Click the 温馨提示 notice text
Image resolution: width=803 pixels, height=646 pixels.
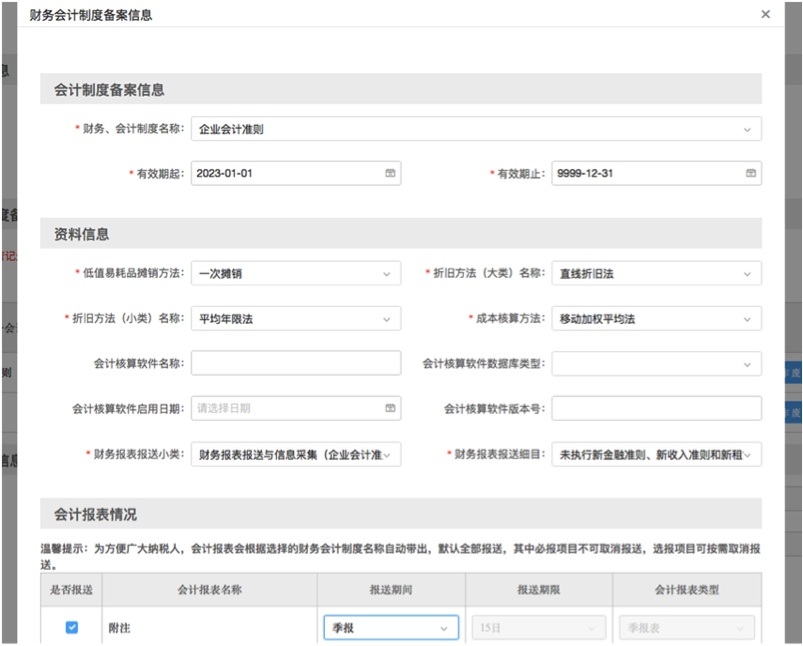(x=400, y=556)
